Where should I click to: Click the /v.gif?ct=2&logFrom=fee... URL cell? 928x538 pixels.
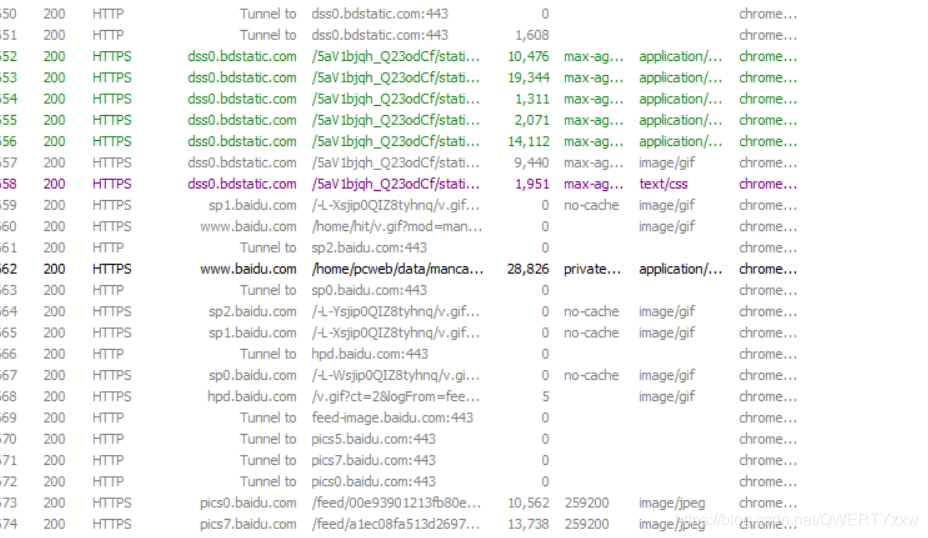click(395, 397)
